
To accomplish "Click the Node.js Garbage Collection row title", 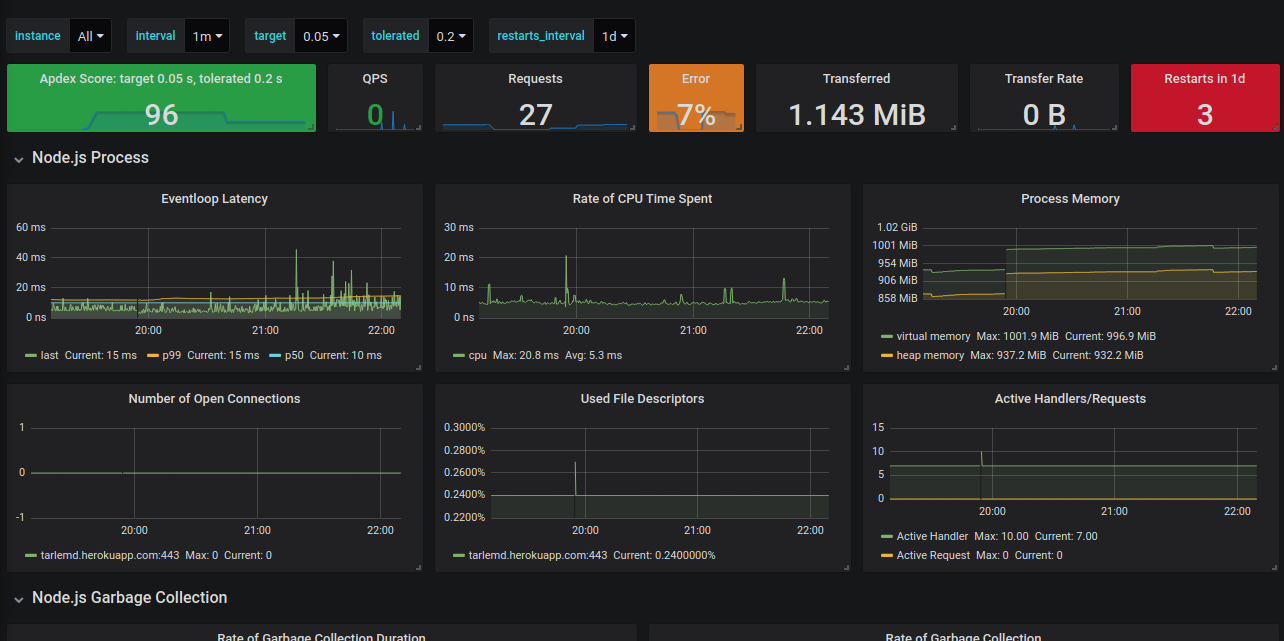I will pos(130,598).
